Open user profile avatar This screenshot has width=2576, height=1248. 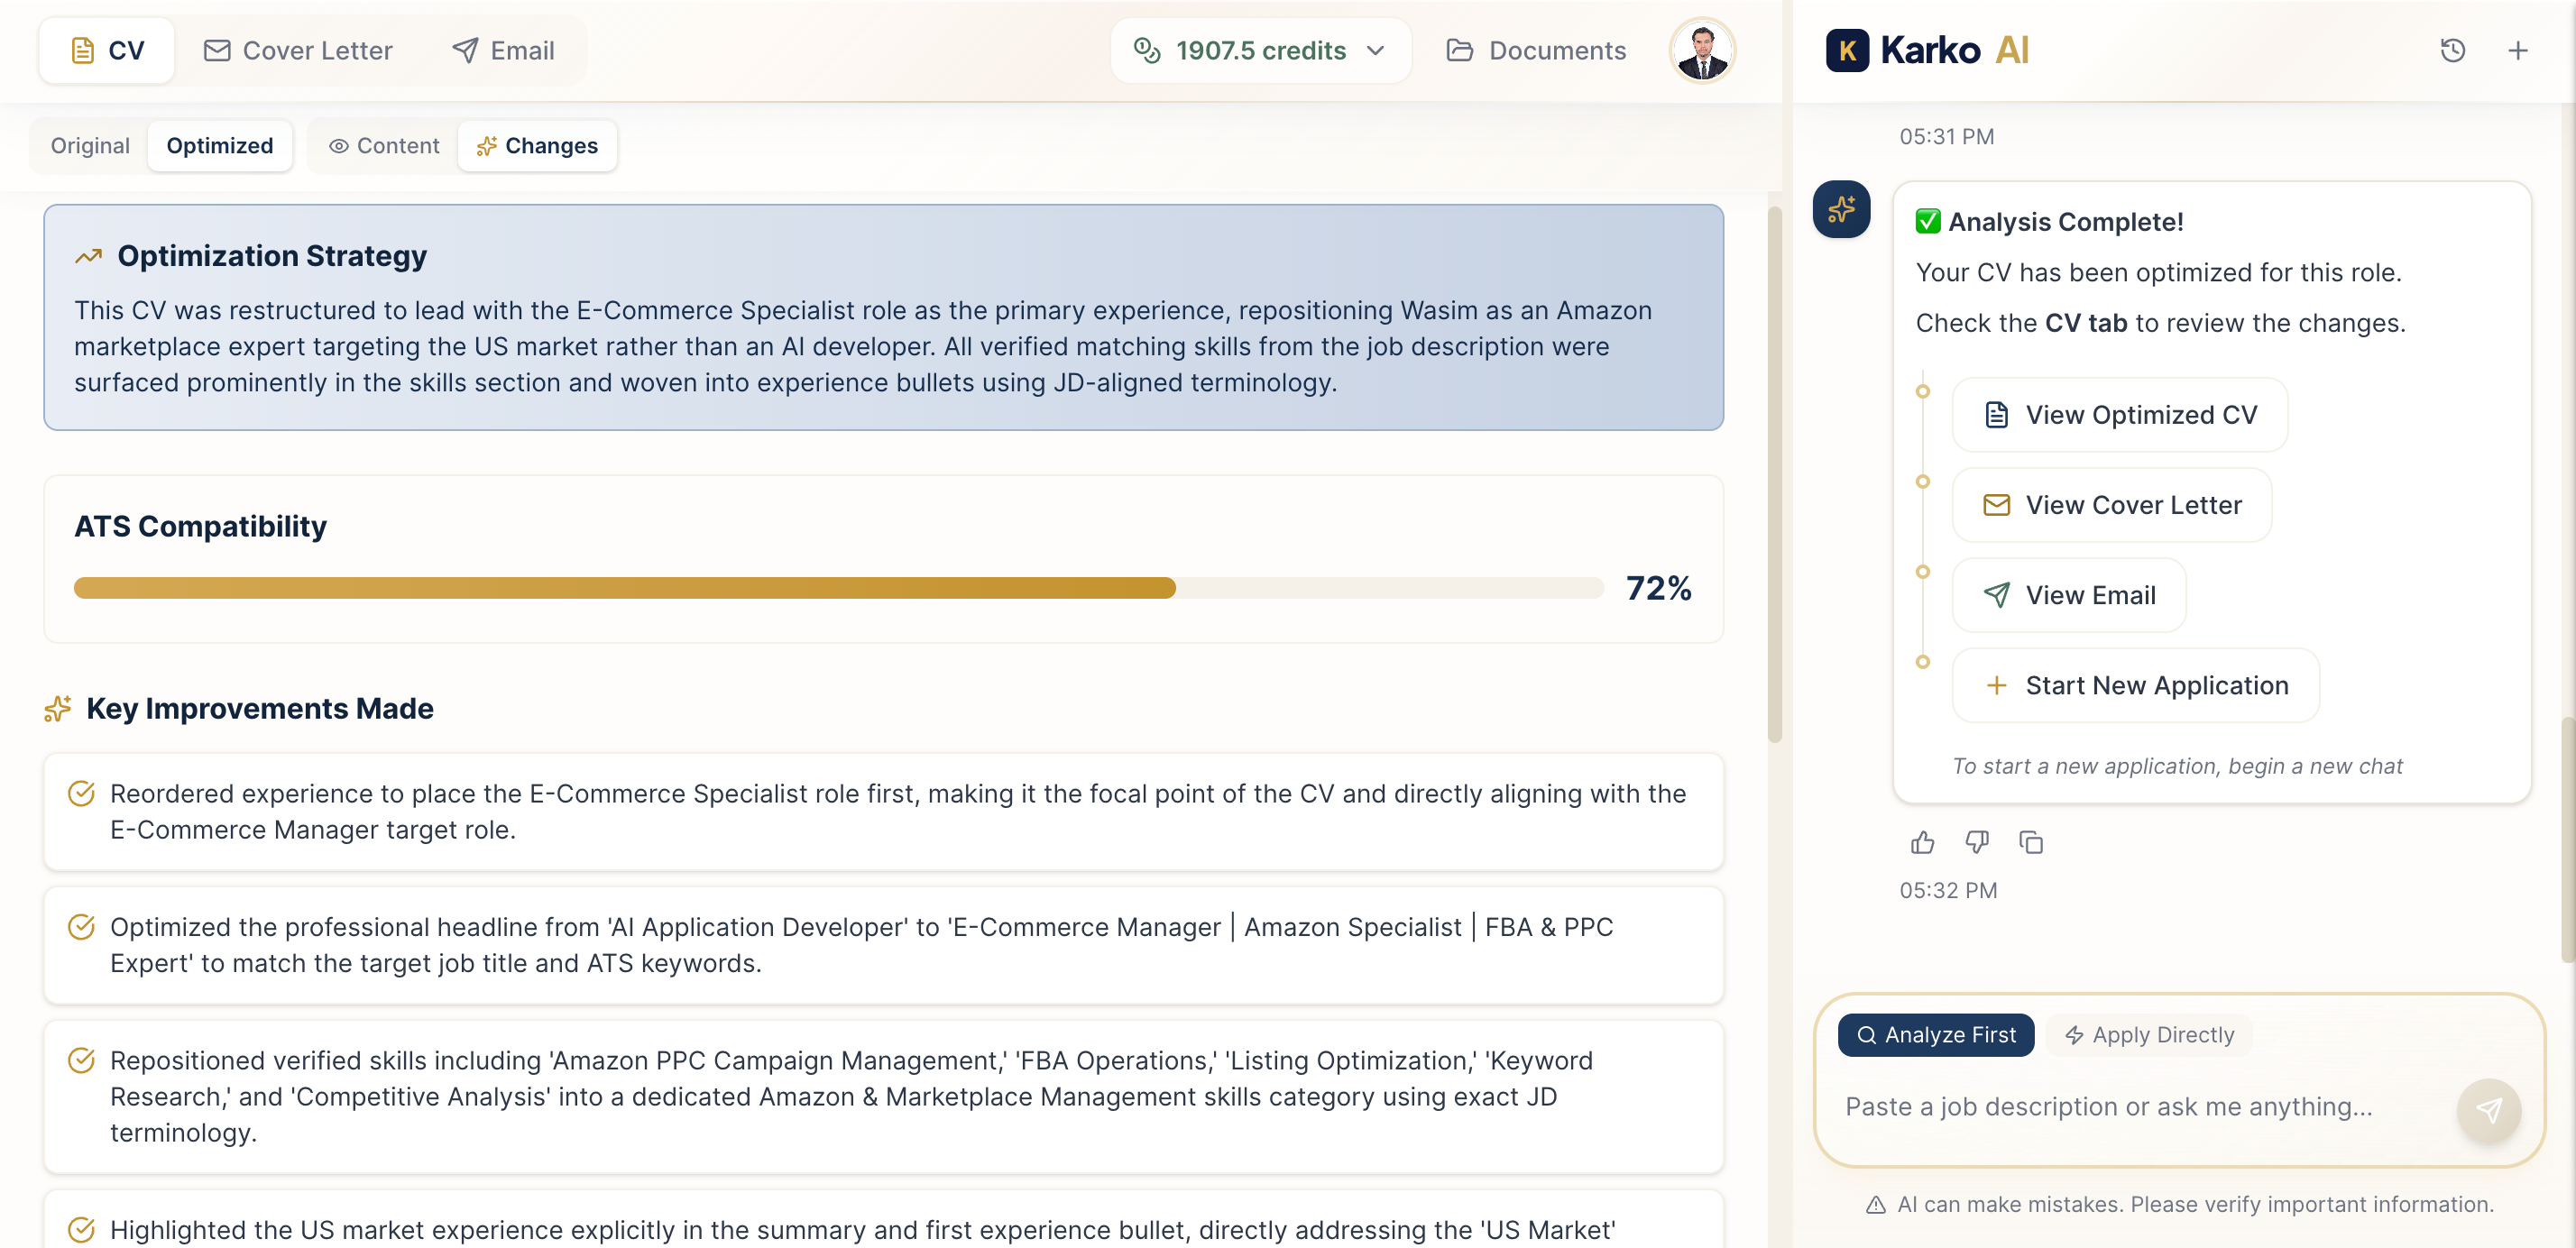pos(1702,50)
